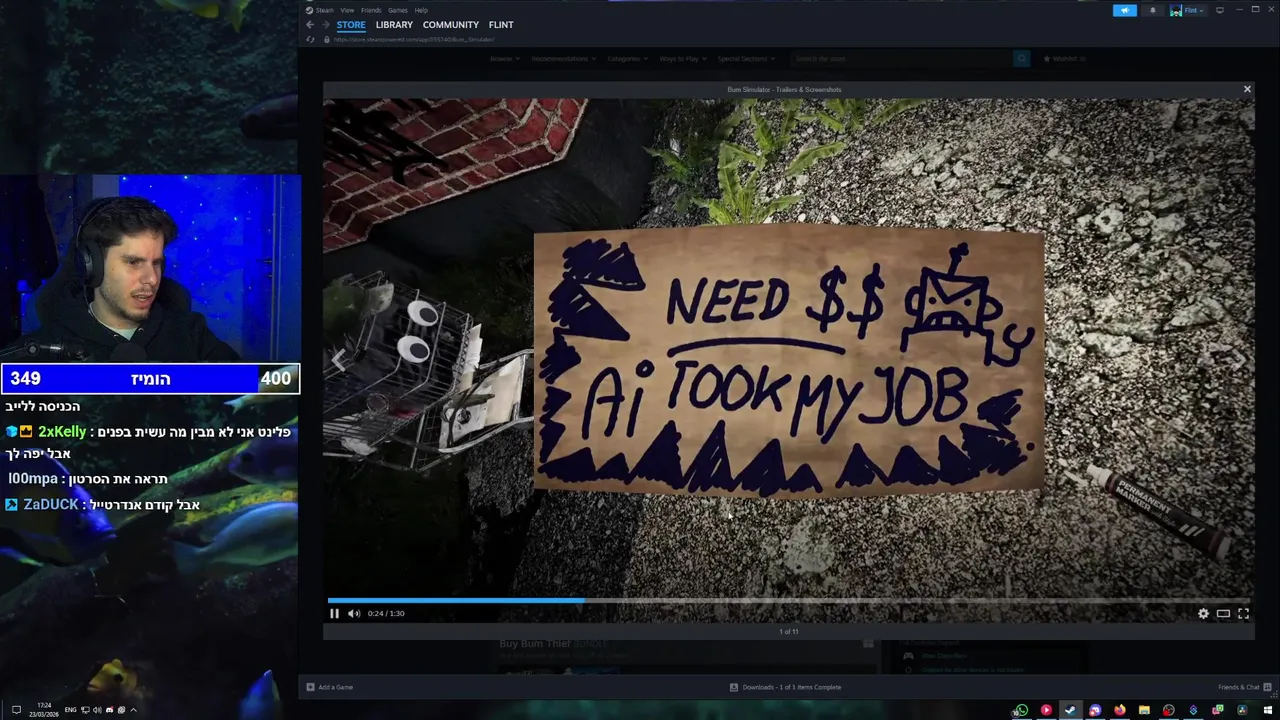Expand the Recommendations dropdown
This screenshot has height=720, width=1280.
point(563,59)
